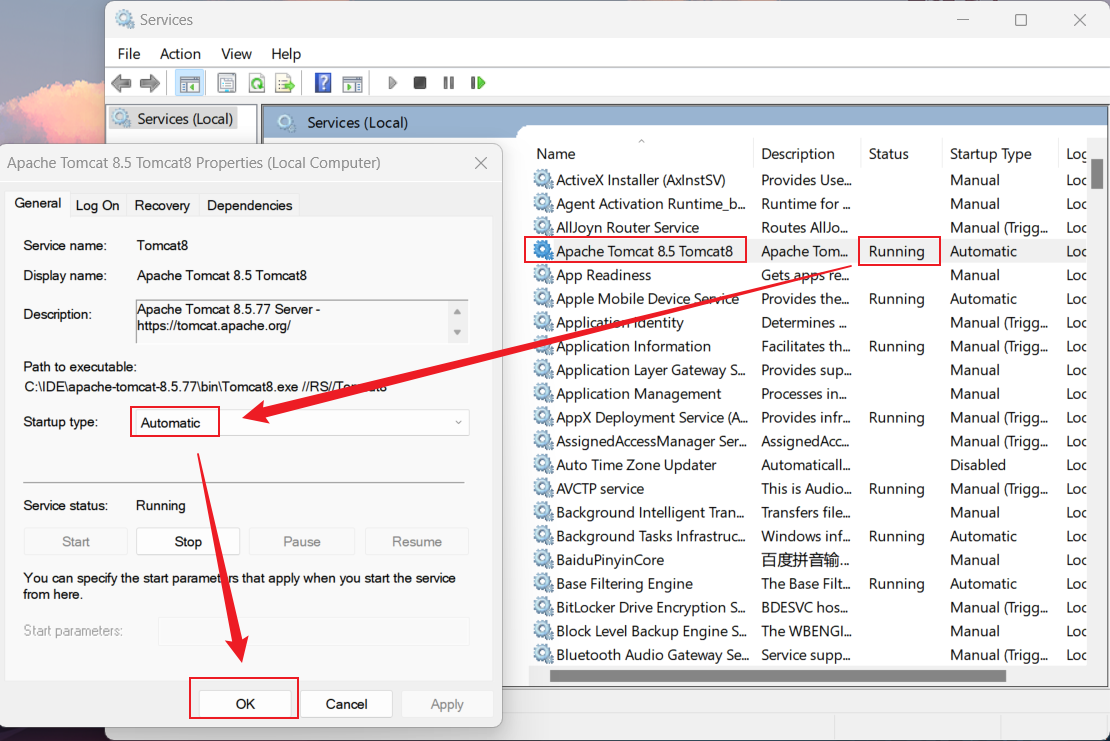Image resolution: width=1110 pixels, height=741 pixels.
Task: Click gear icon of Bluetooth Audio Gateway service
Action: point(543,654)
